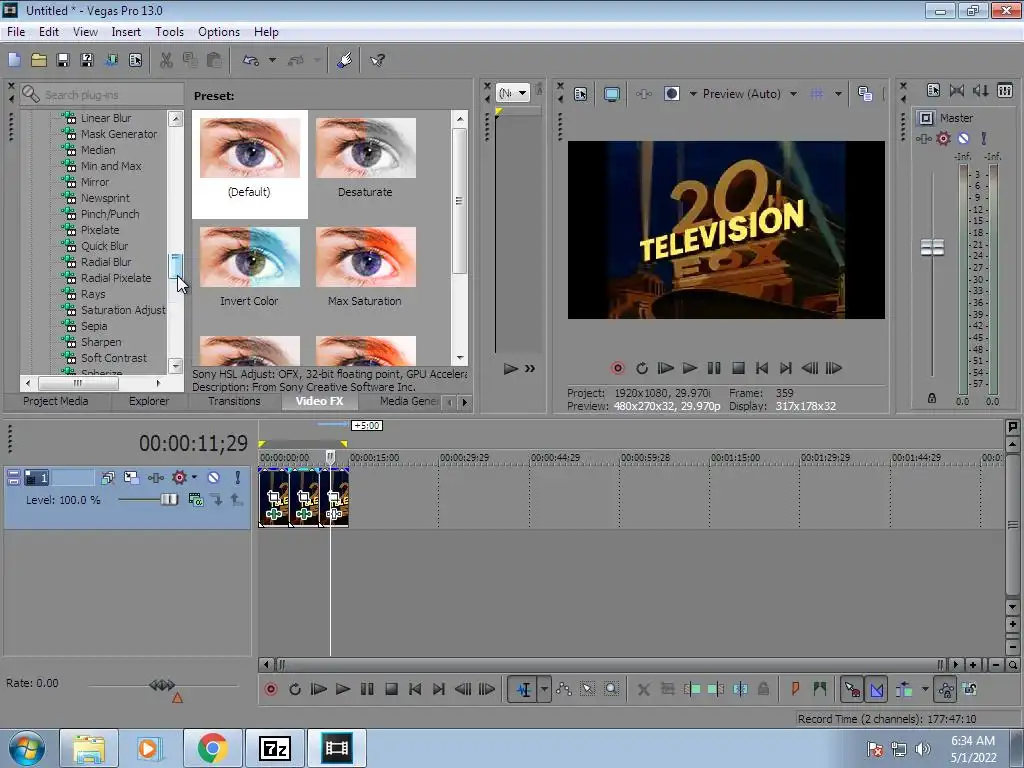
Task: Open Master bus FX gear icon
Action: (x=943, y=138)
